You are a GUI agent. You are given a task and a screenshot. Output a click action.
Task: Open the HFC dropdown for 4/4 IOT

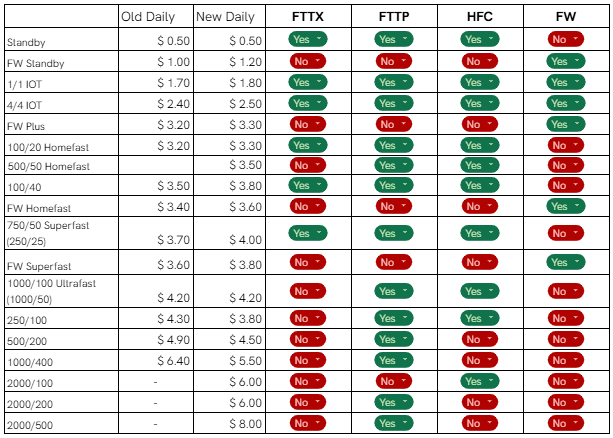click(480, 102)
